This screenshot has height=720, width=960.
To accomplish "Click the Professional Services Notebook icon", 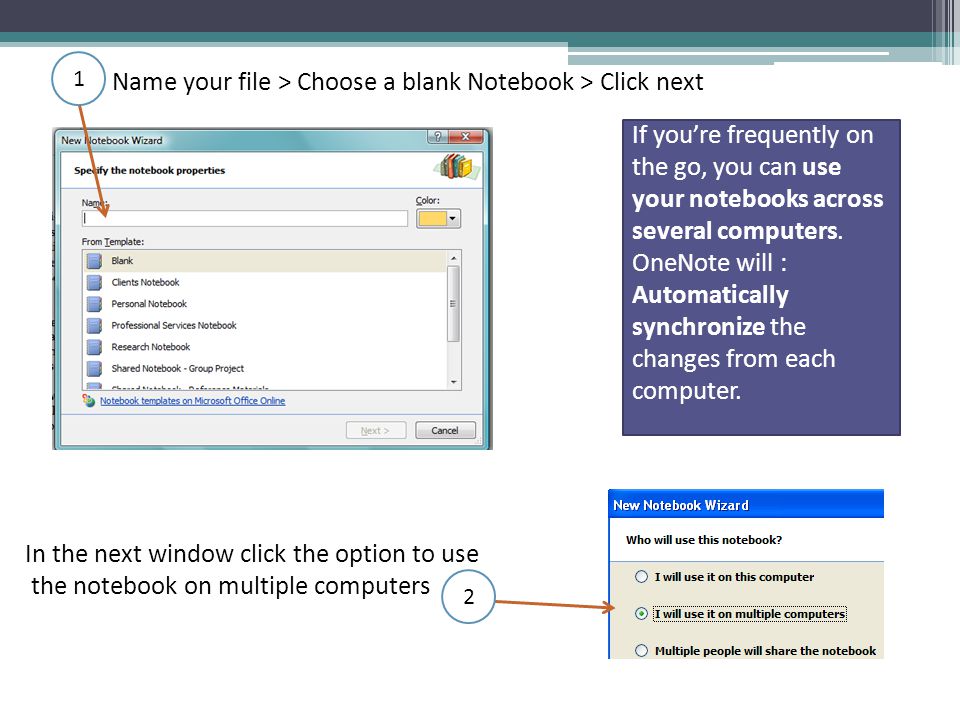I will click(94, 326).
